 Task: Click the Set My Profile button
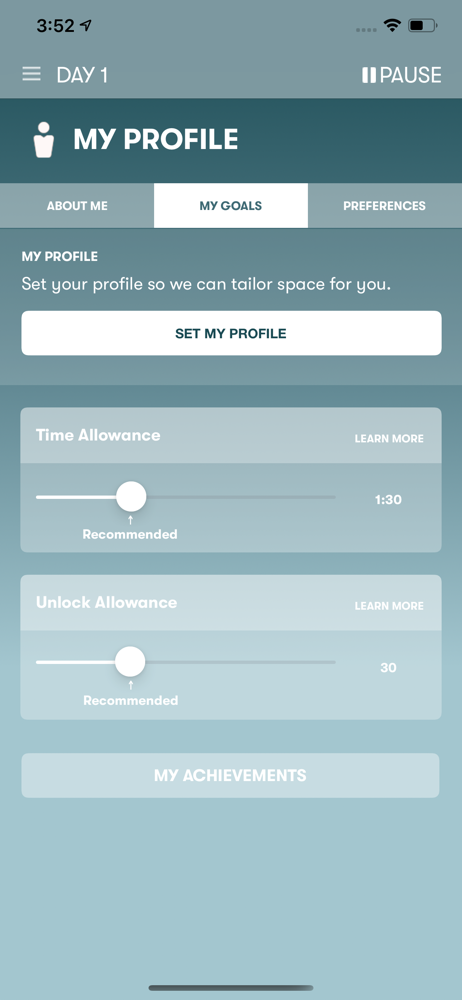click(x=231, y=333)
